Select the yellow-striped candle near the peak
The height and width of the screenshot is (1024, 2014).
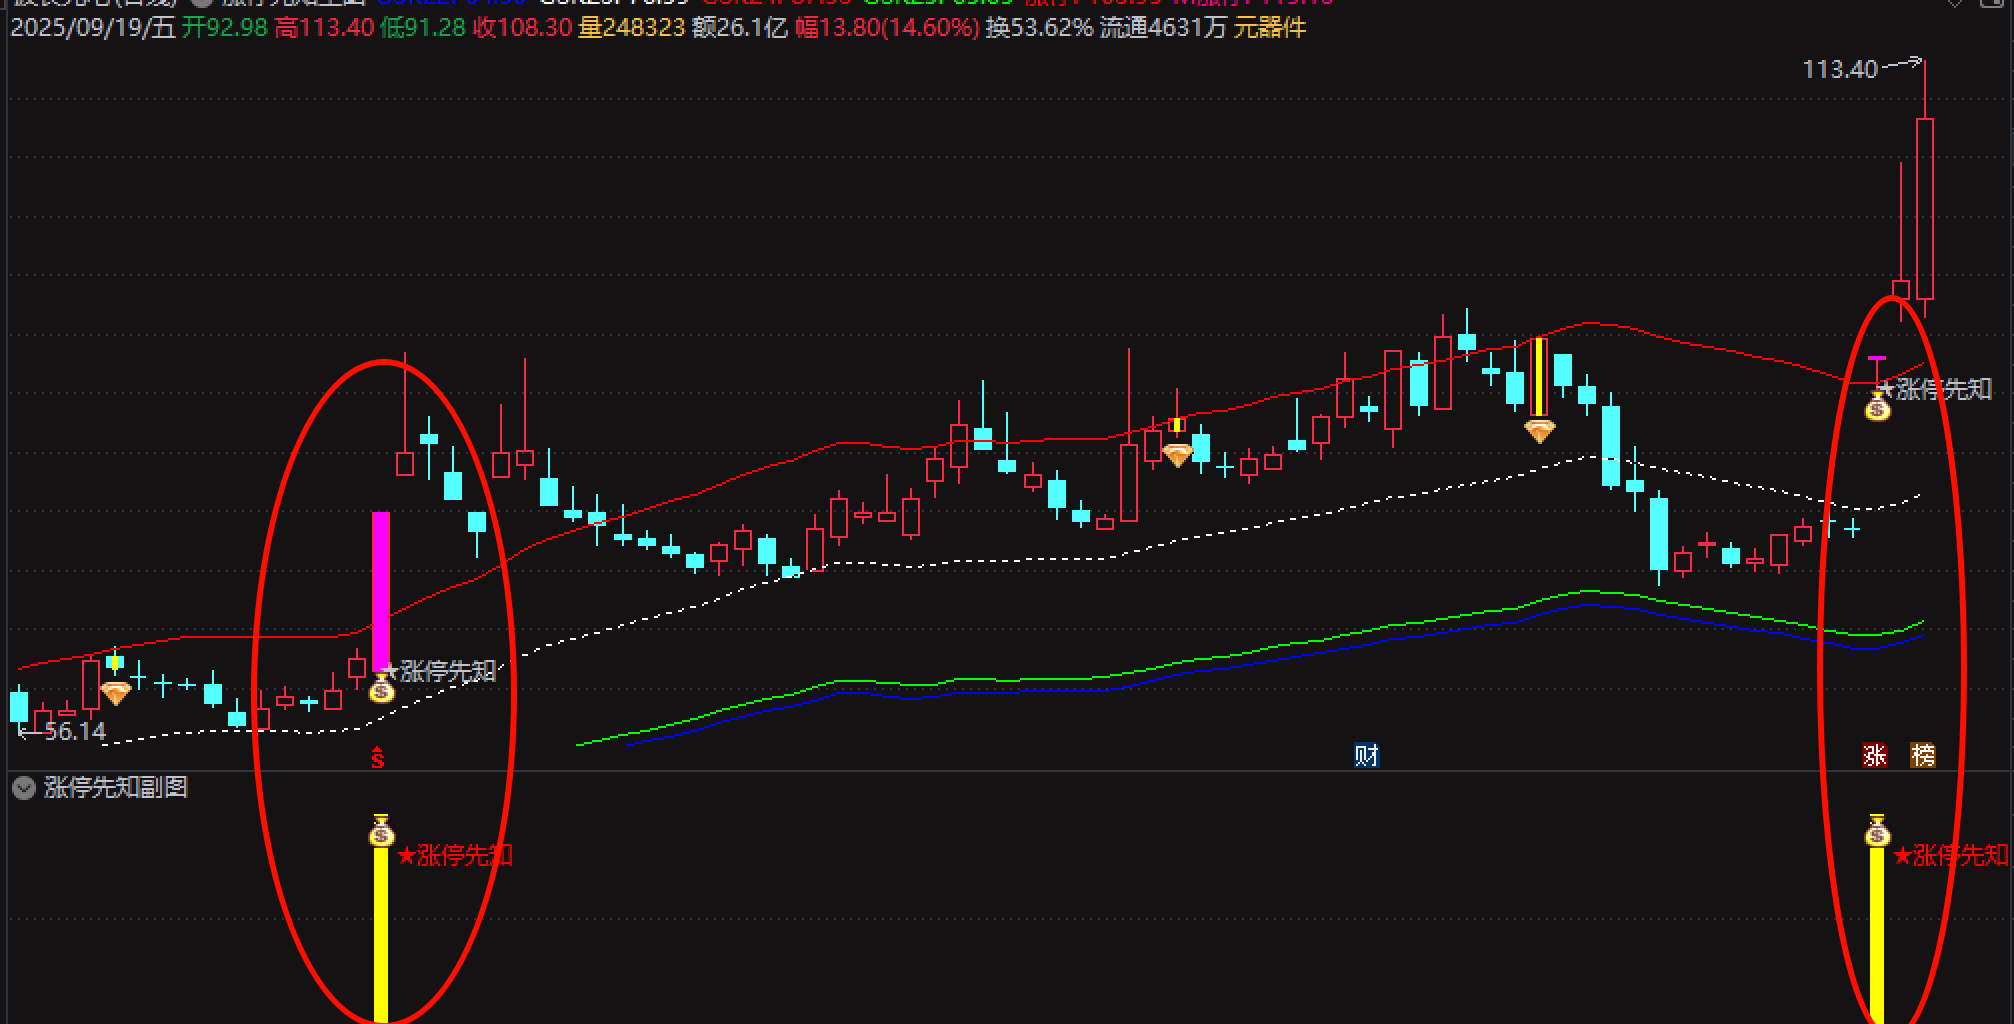[1539, 377]
